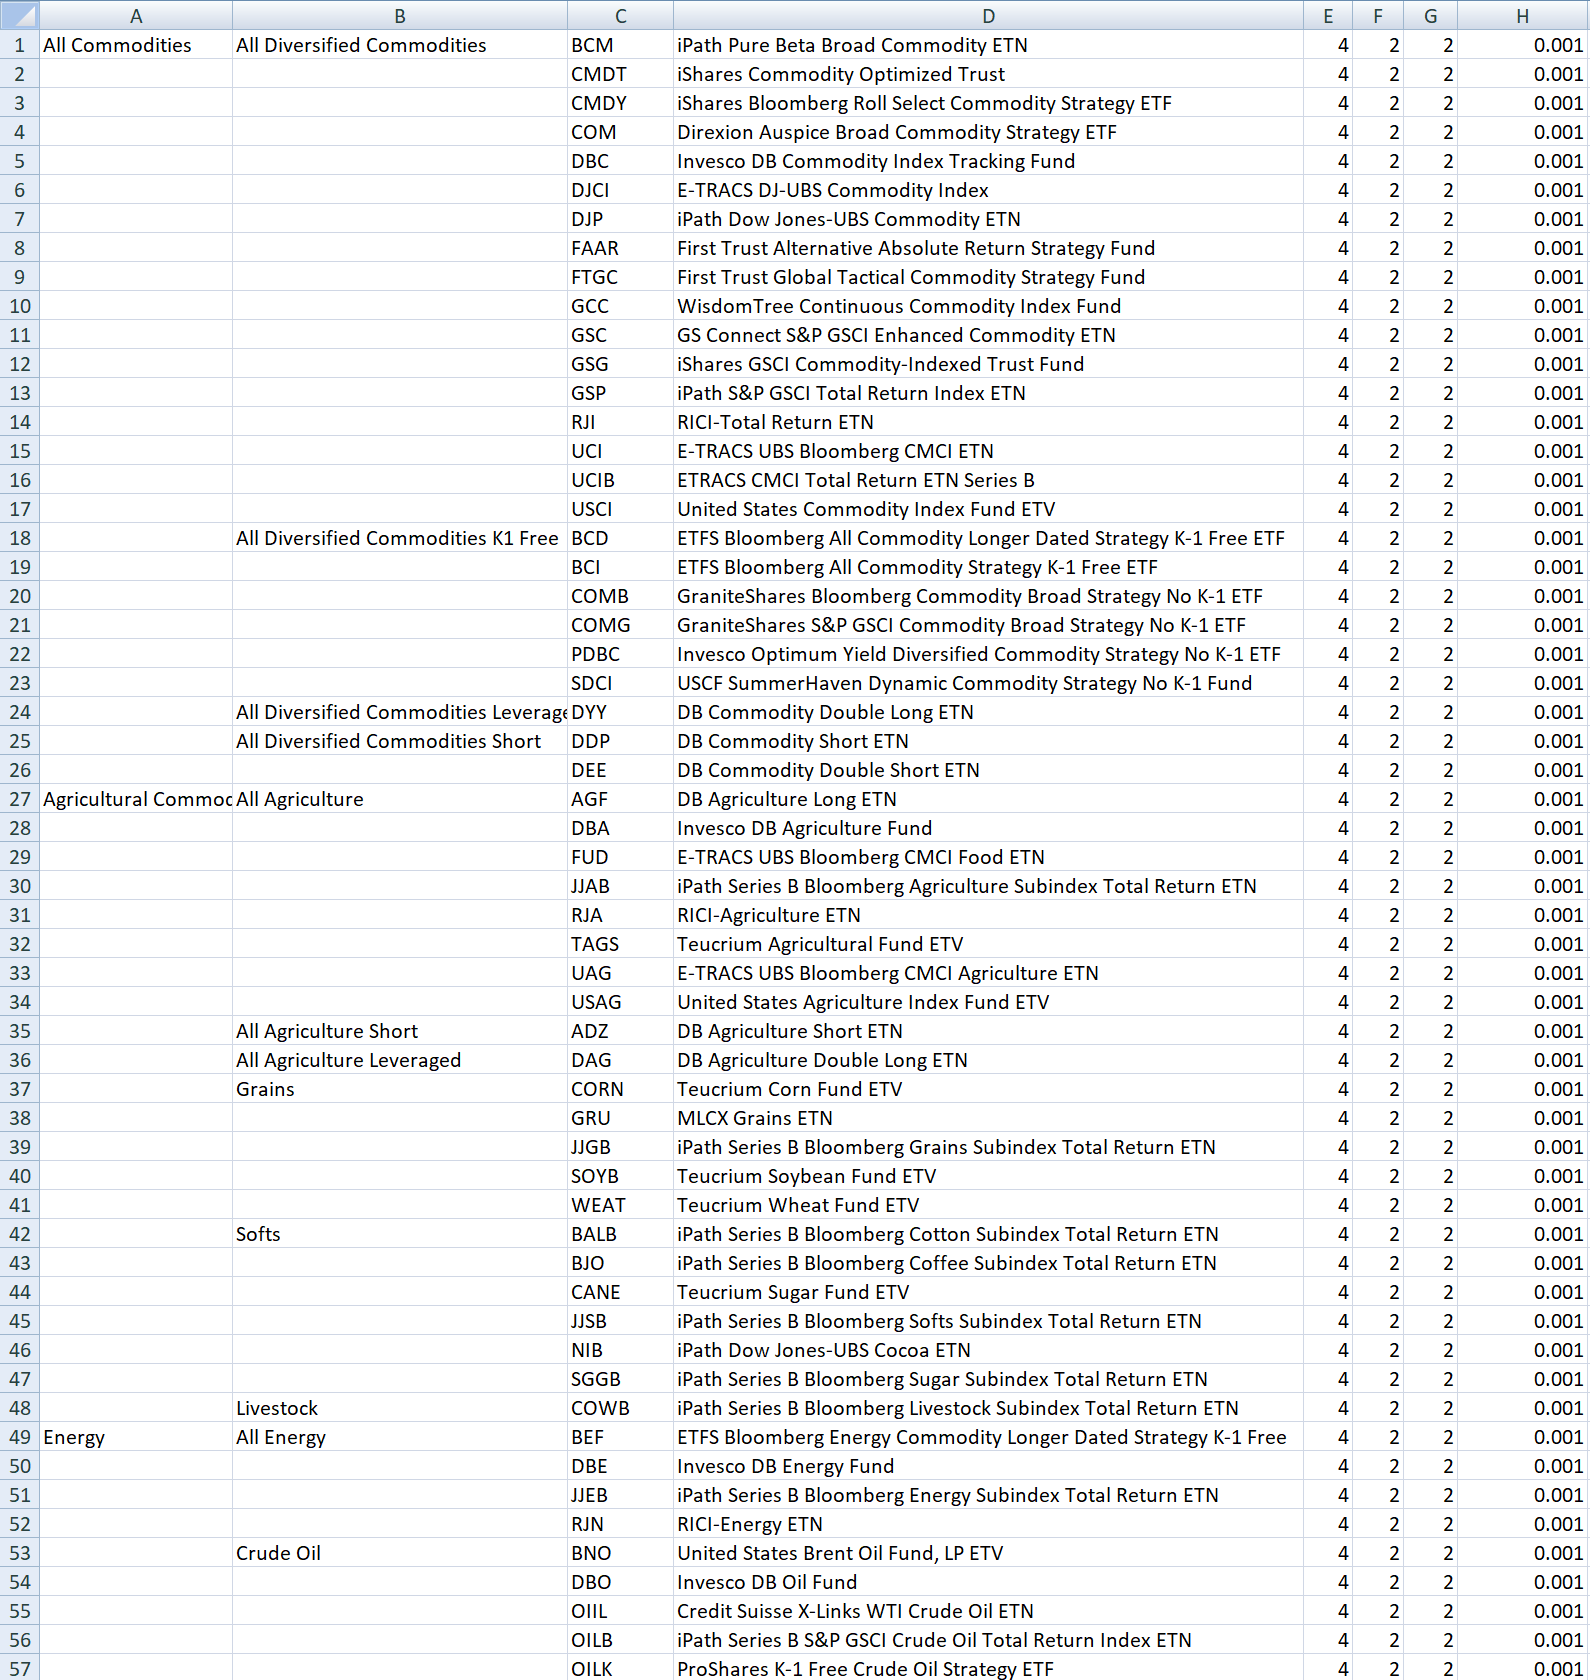Click ticker cell 'CMDT'

620,74
